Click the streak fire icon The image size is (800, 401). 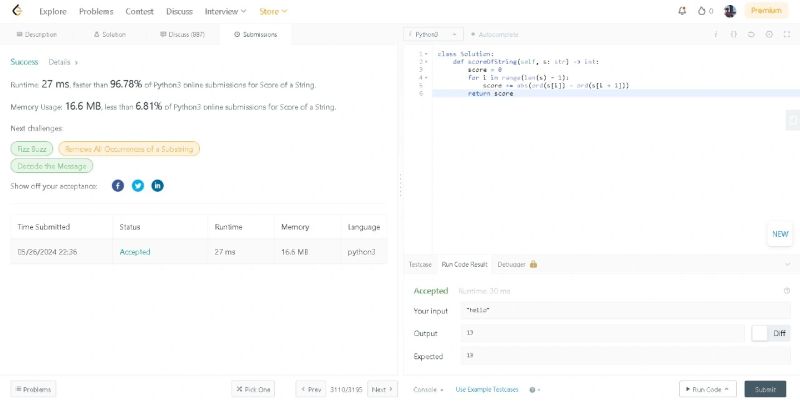[x=701, y=11]
